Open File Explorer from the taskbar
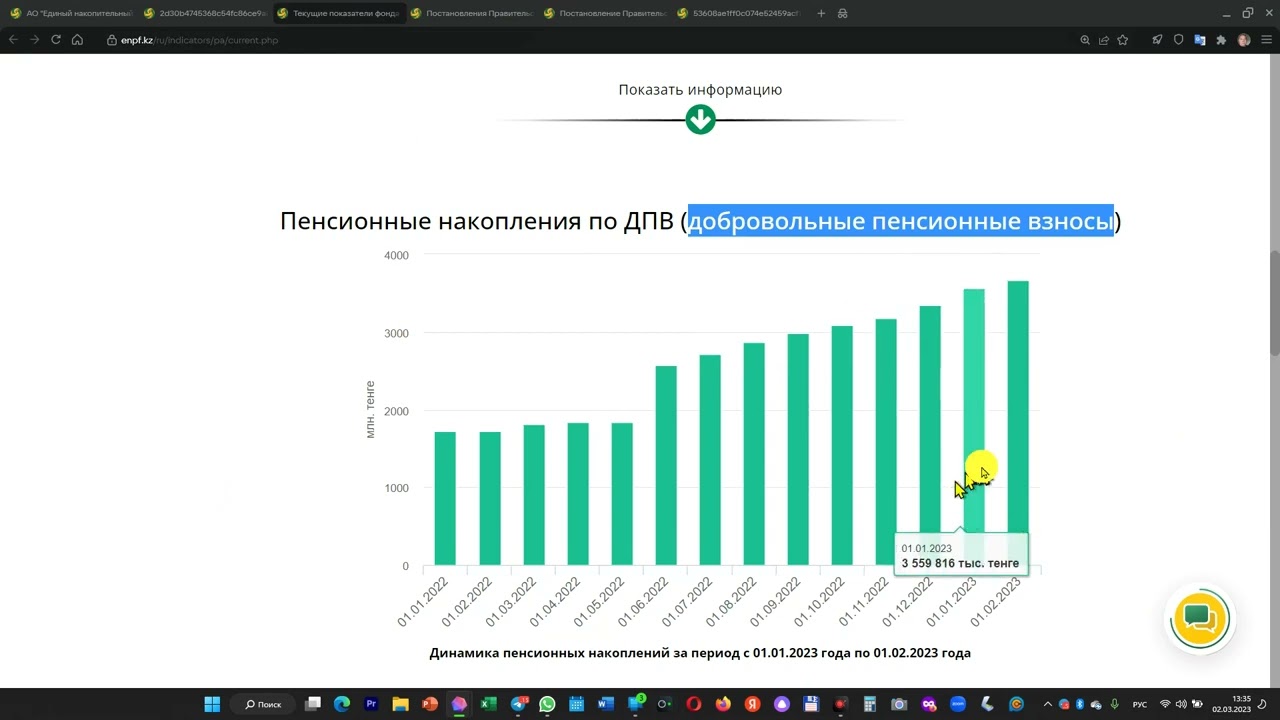The width and height of the screenshot is (1280, 720). (400, 704)
